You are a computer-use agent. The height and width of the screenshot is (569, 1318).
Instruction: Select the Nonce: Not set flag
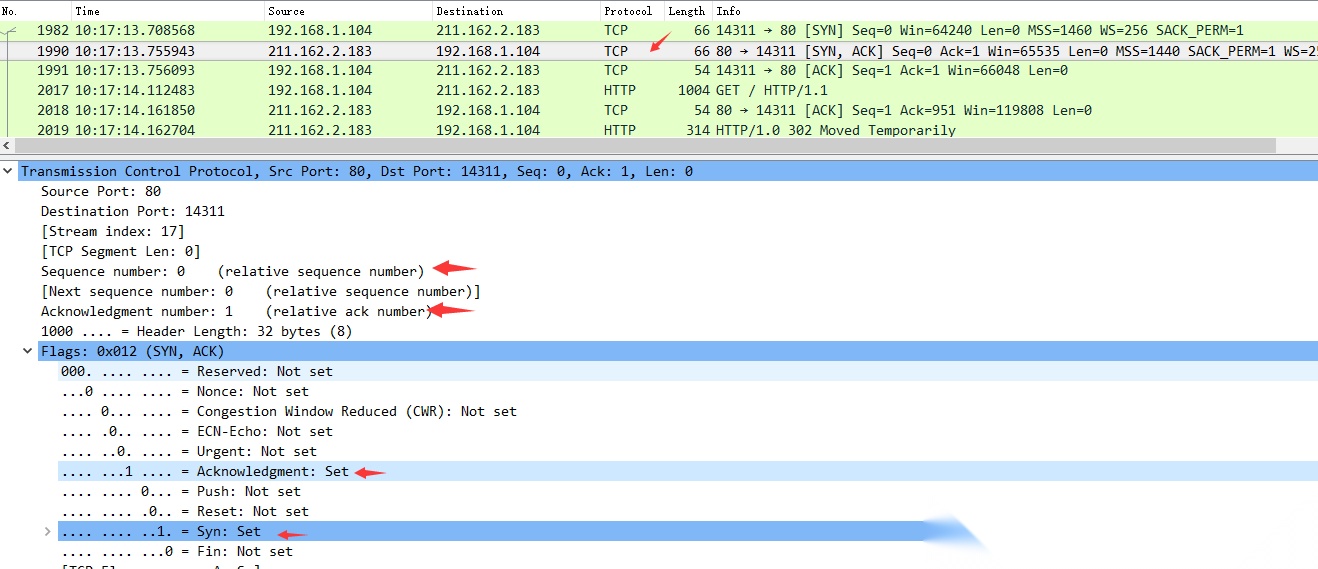185,391
